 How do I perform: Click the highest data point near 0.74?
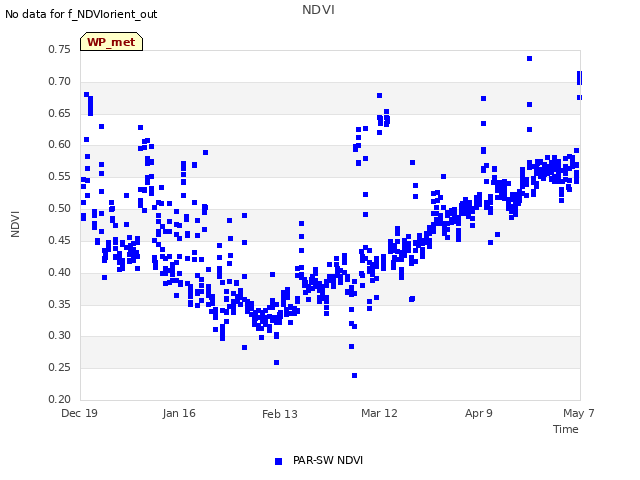point(529,58)
